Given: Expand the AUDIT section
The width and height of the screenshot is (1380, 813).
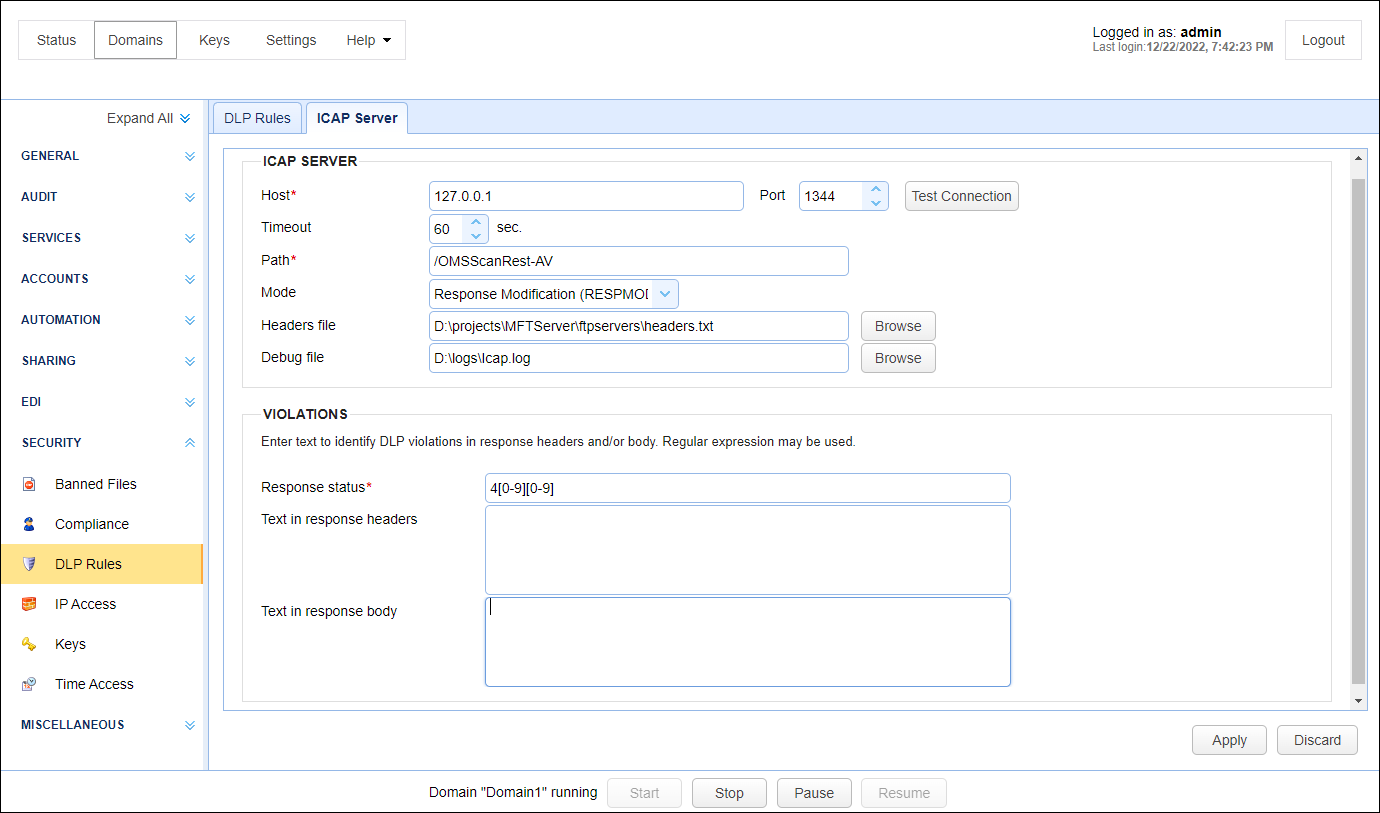Looking at the screenshot, I should (x=190, y=197).
